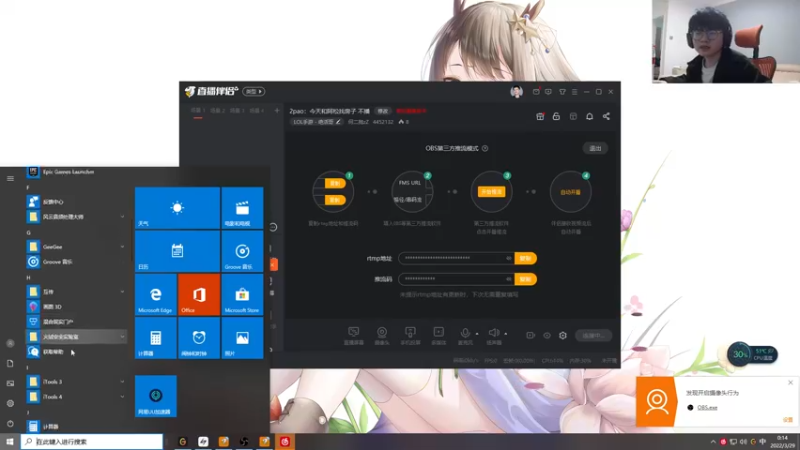The image size is (800, 450).
Task: Open the Microsoft Edge tile
Action: point(156,294)
